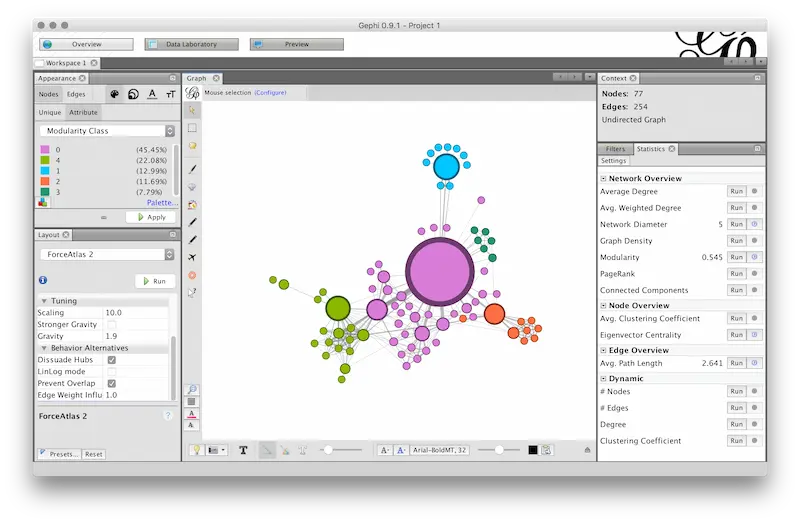Toggle the Nodes button in Appearance
The image size is (800, 523).
point(48,94)
